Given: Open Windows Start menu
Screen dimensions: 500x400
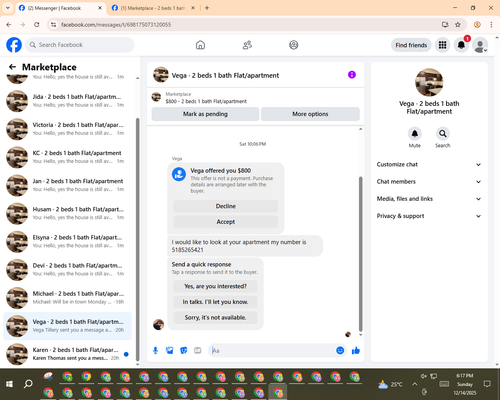Looking at the screenshot, I should click(x=9, y=384).
